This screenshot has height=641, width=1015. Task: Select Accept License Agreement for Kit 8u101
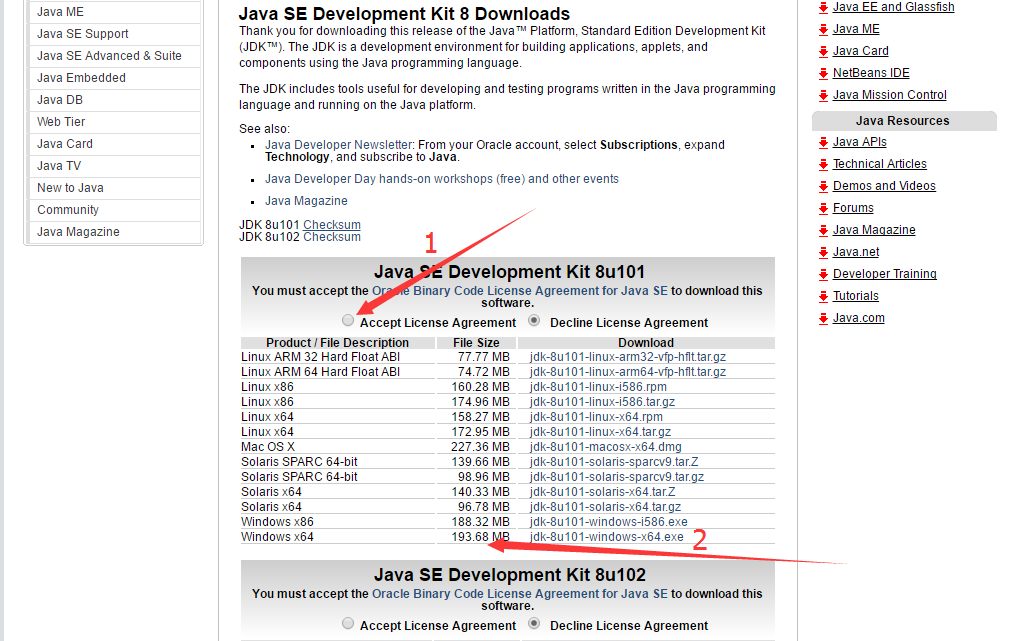click(348, 320)
